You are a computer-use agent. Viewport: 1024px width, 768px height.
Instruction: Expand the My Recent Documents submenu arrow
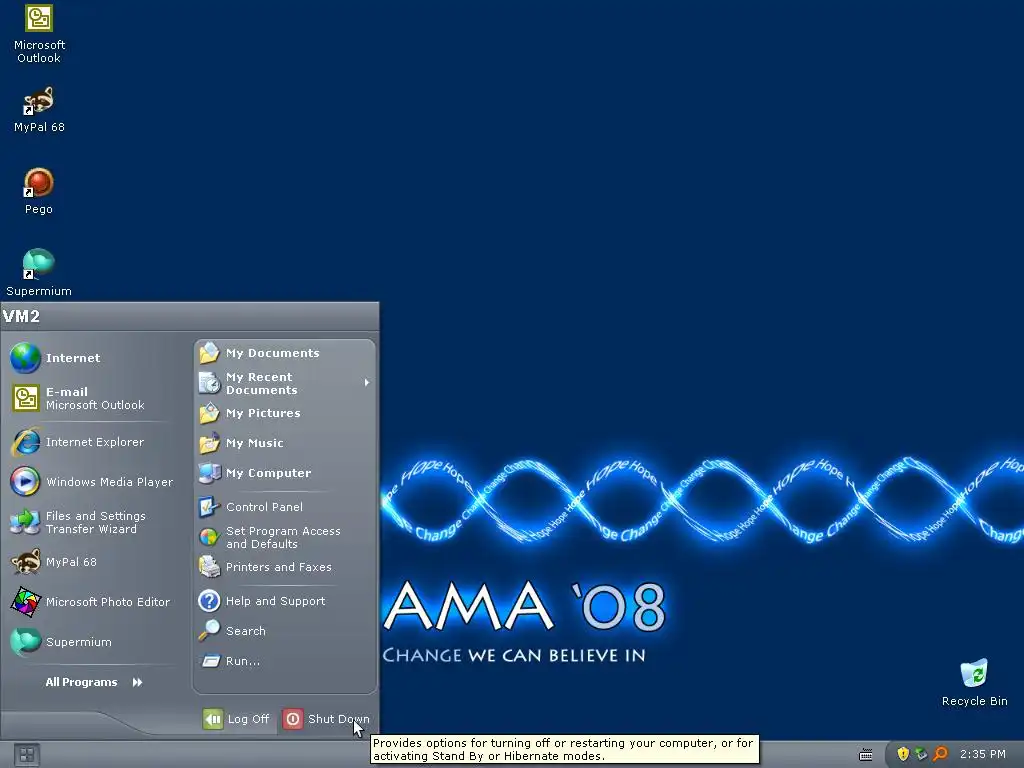[367, 383]
